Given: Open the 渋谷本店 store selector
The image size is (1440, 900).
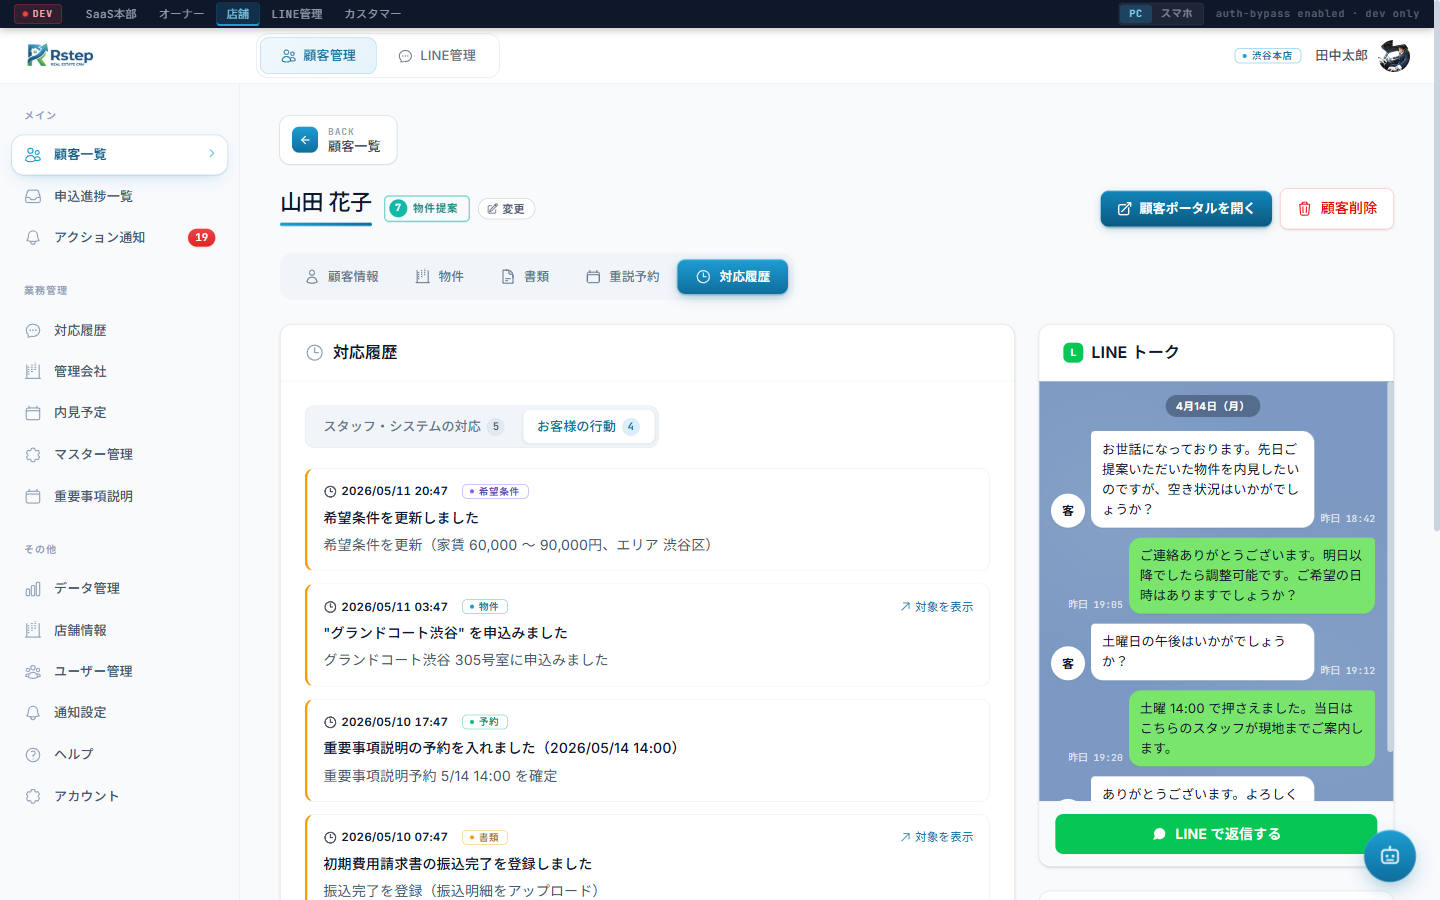Looking at the screenshot, I should click(x=1267, y=56).
